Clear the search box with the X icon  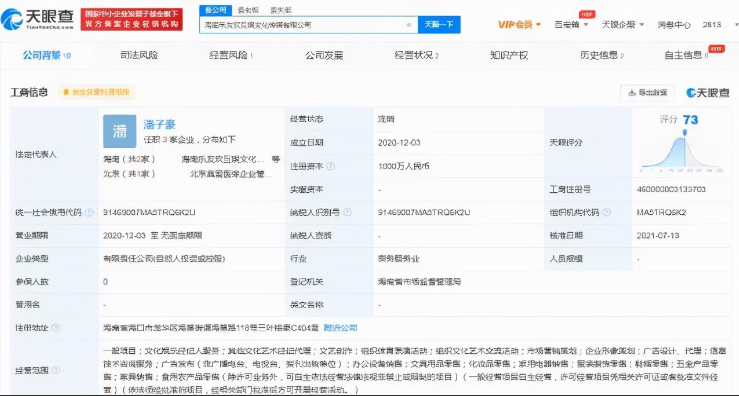tap(408, 25)
